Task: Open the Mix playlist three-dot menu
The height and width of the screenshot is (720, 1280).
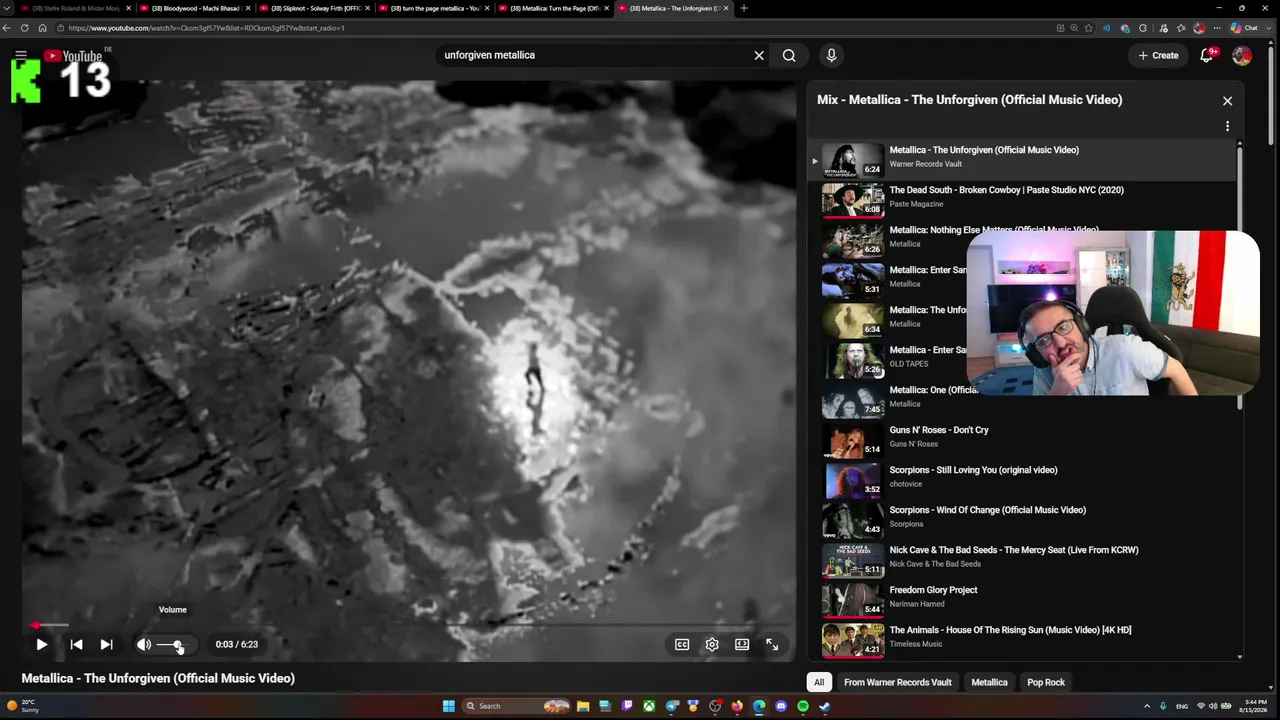Action: (1227, 127)
